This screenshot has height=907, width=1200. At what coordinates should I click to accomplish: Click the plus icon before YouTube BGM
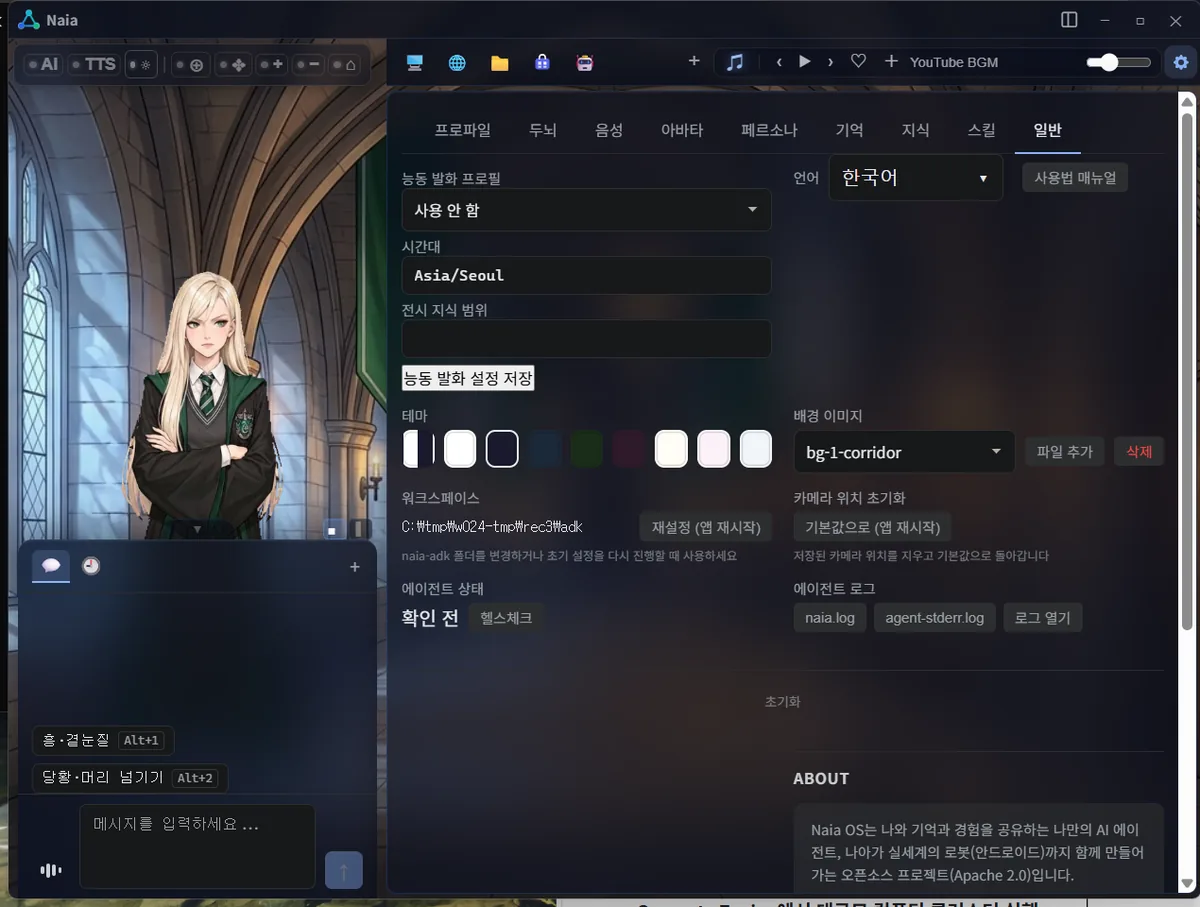(891, 62)
